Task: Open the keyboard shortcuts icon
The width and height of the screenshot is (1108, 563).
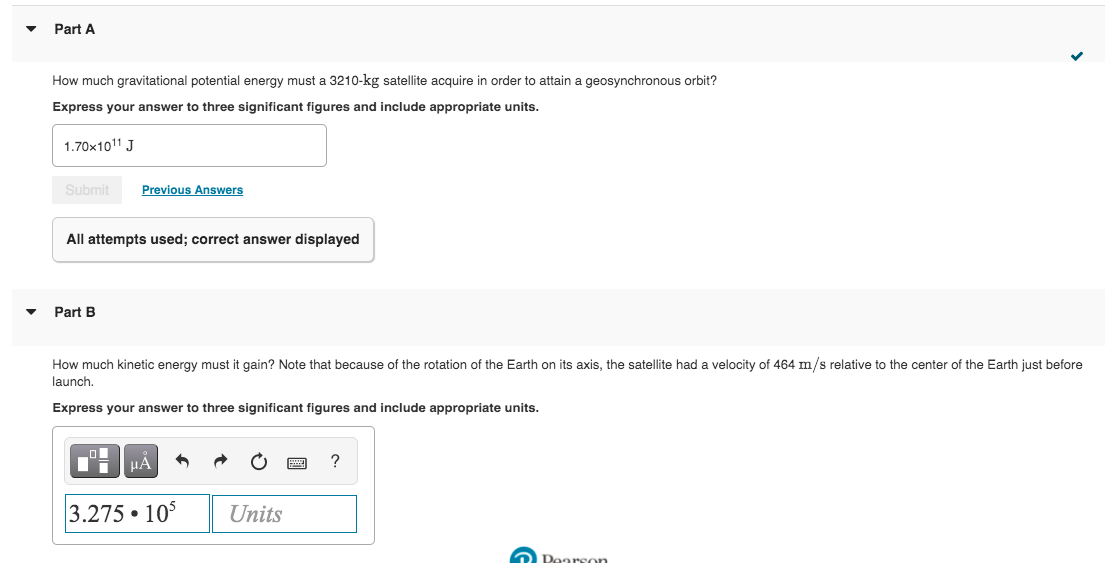Action: [297, 463]
